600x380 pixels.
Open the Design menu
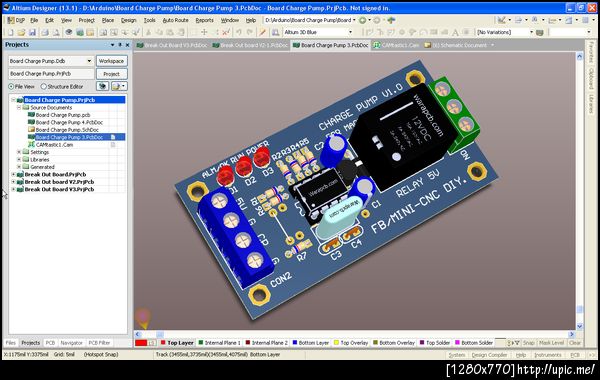[129, 20]
